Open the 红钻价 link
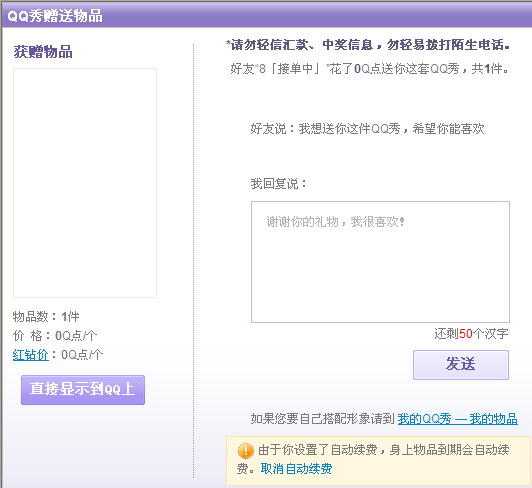This screenshot has height=488, width=532. click(x=31, y=355)
